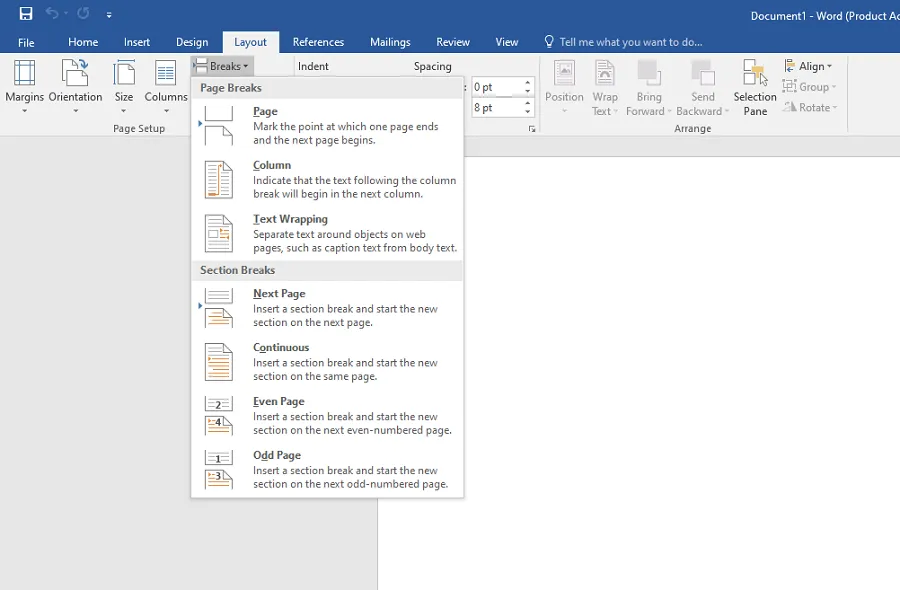
Task: Open the Wrap Text dropdown
Action: (x=605, y=87)
